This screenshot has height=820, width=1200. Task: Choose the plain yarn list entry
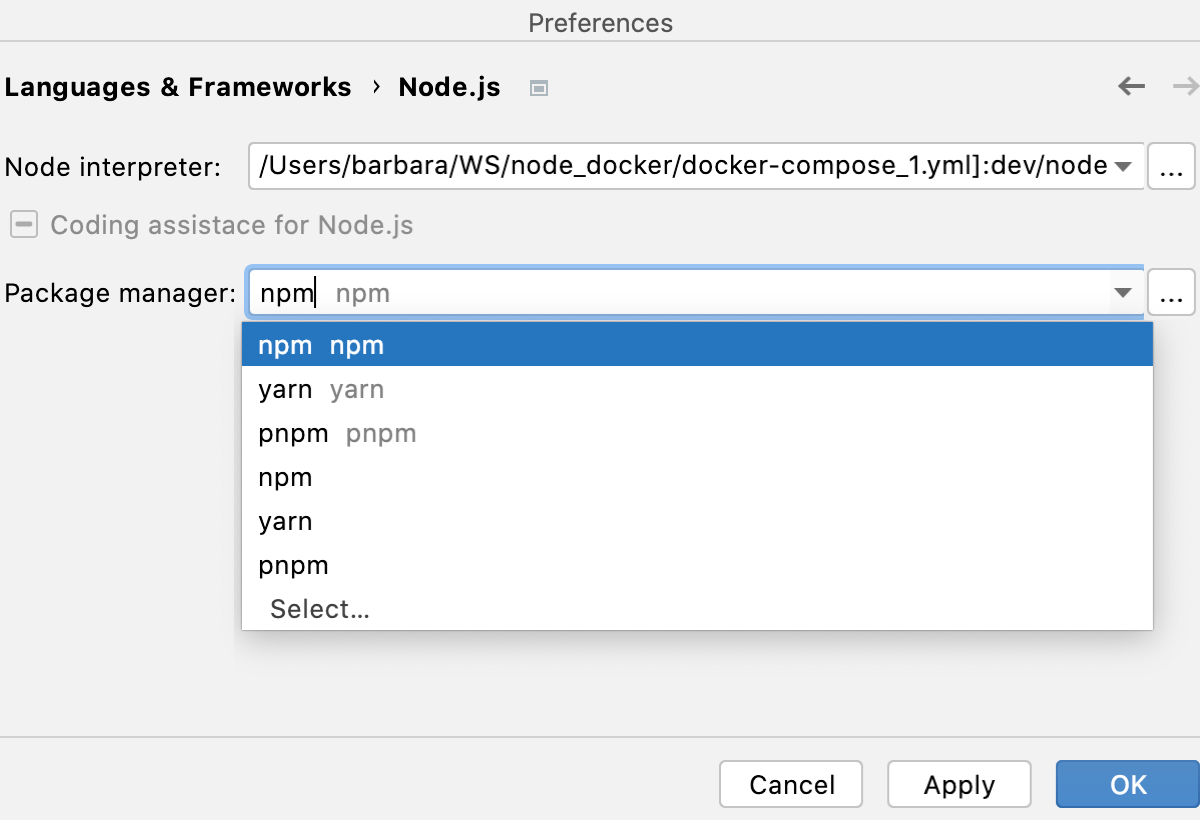[285, 521]
